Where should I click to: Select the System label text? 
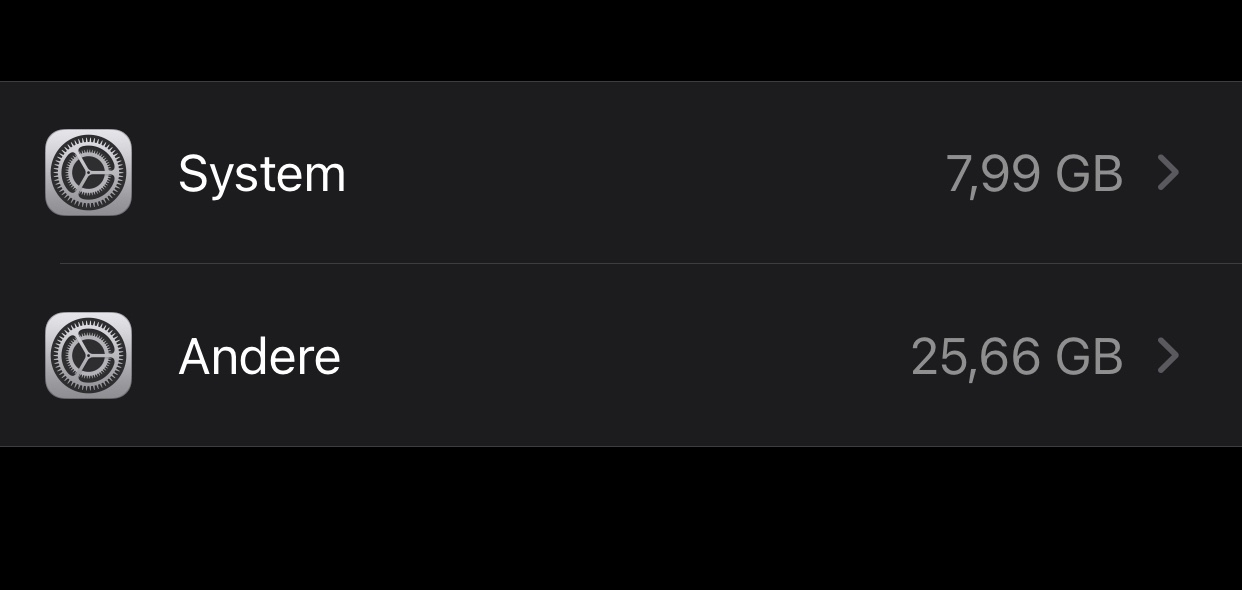pyautogui.click(x=262, y=175)
